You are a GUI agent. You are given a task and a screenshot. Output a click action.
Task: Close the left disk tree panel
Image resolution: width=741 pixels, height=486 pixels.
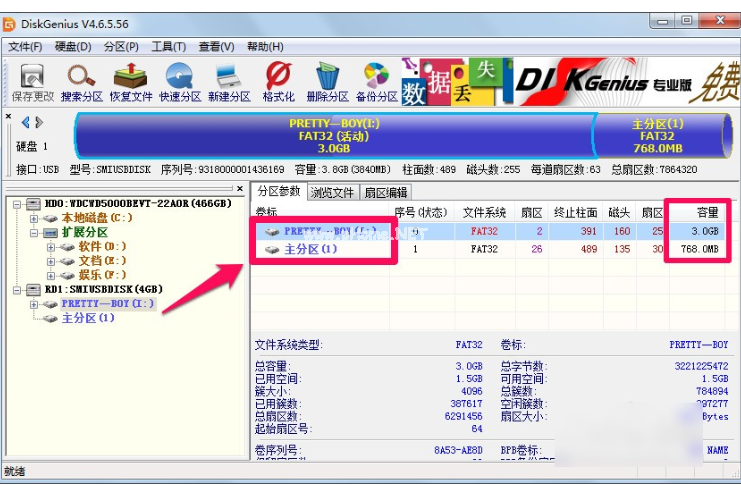tap(239, 188)
